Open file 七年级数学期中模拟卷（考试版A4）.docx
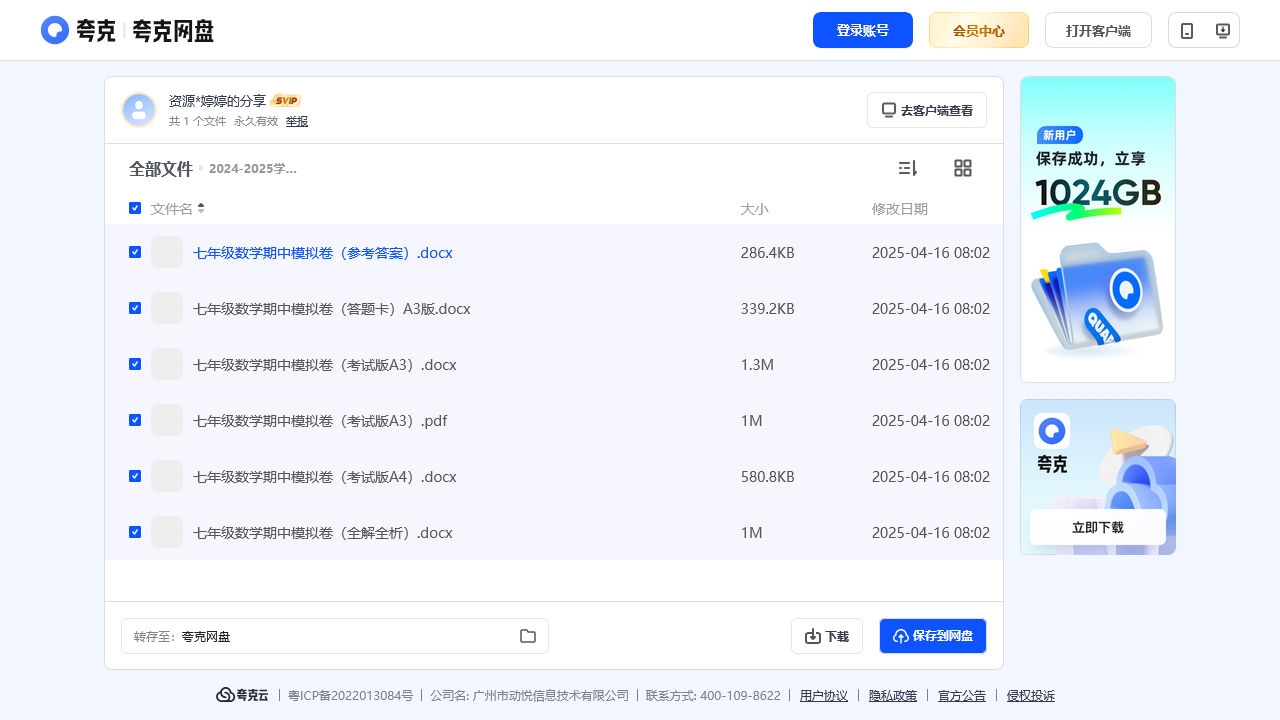 click(x=325, y=477)
